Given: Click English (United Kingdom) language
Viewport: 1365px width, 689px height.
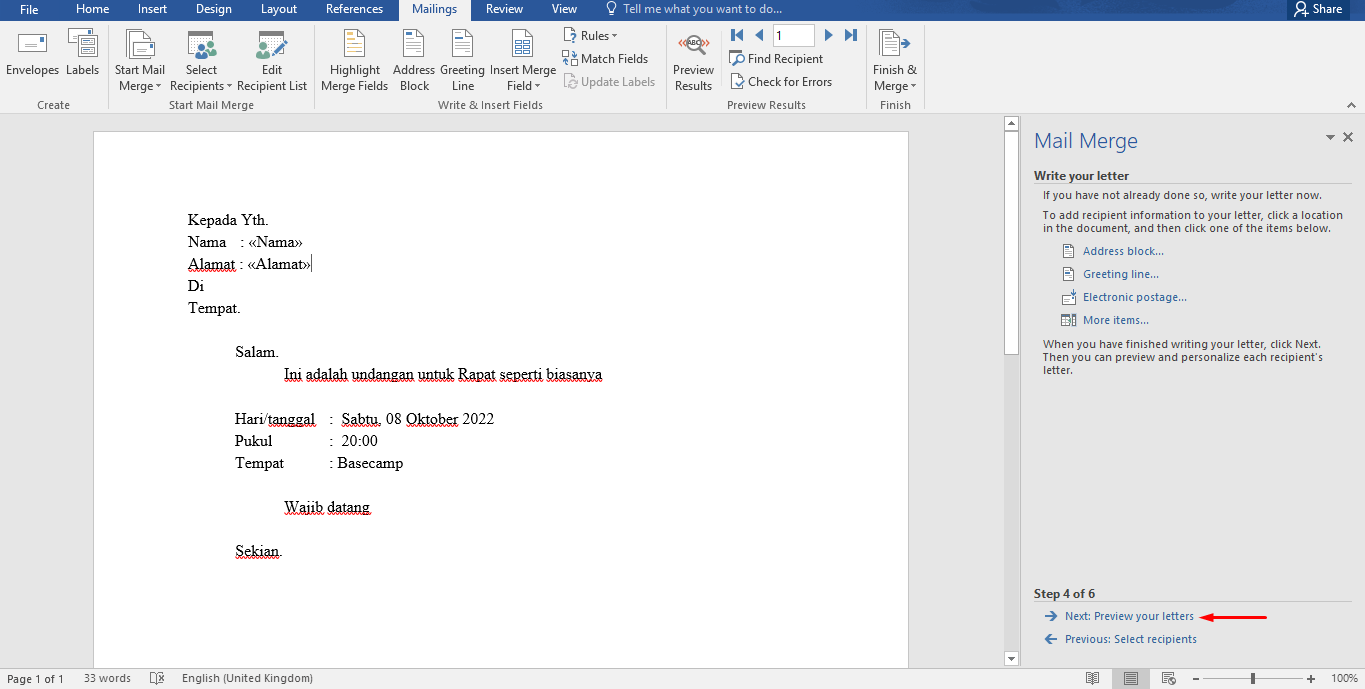Looking at the screenshot, I should [x=247, y=678].
